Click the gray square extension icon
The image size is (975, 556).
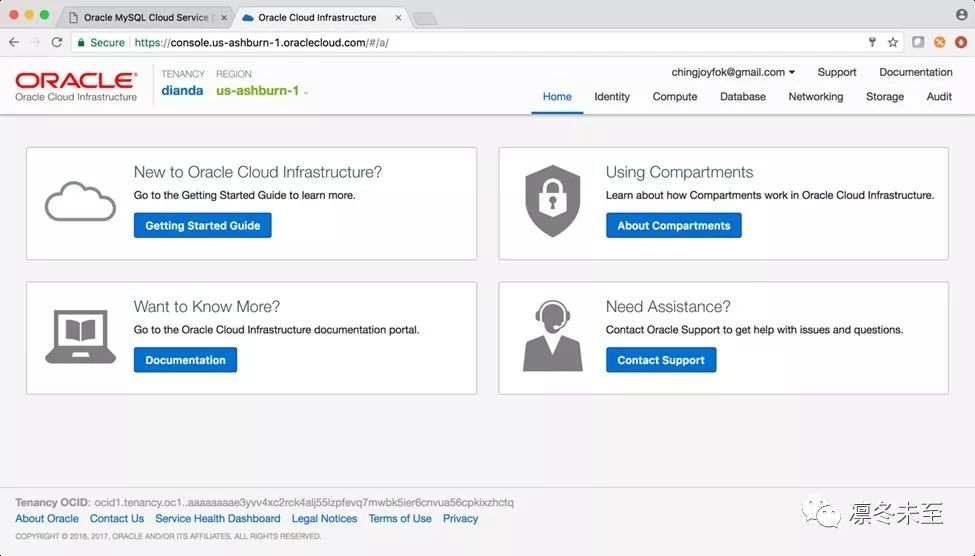pyautogui.click(x=918, y=42)
